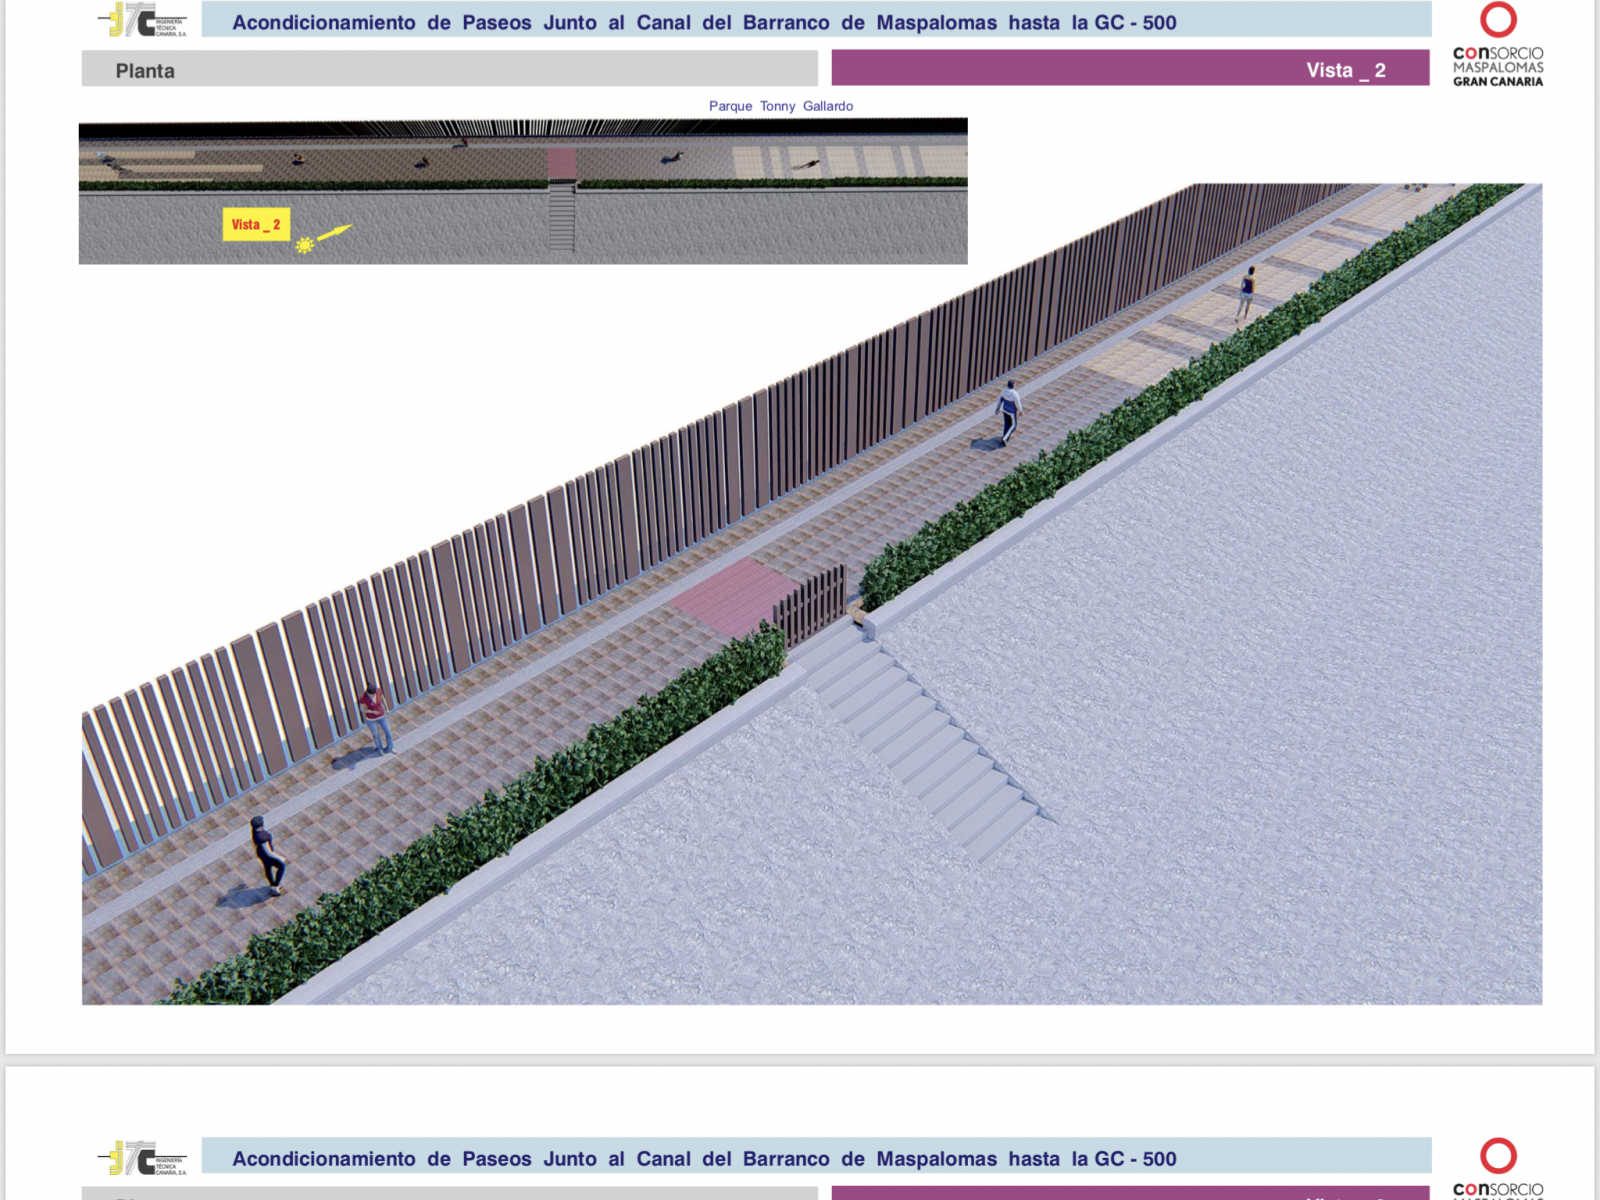Click the Parque Tonny Gallardo caption
1600x1200 pixels.
[x=780, y=106]
